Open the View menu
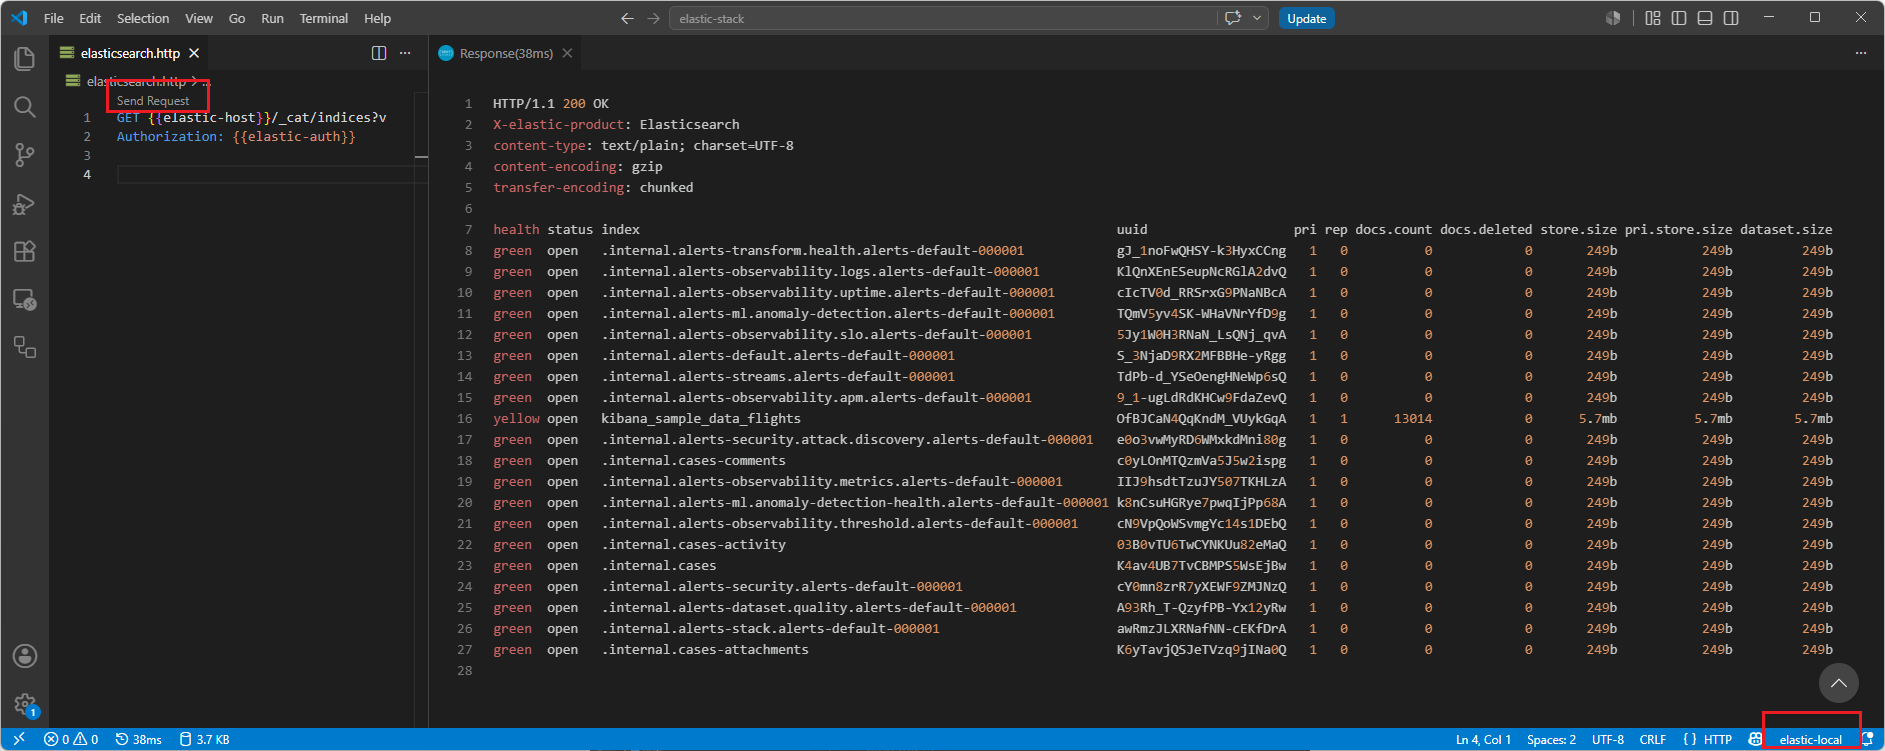Viewport: 1885px width, 751px height. [x=199, y=18]
